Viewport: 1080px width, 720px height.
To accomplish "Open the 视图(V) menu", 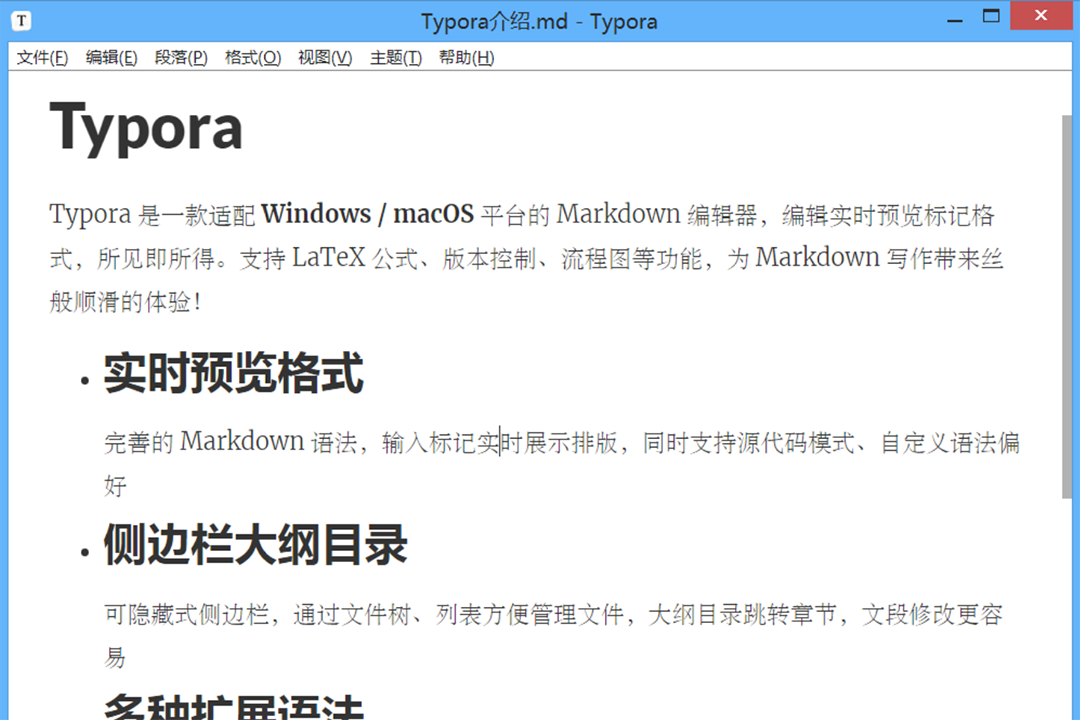I will coord(325,57).
